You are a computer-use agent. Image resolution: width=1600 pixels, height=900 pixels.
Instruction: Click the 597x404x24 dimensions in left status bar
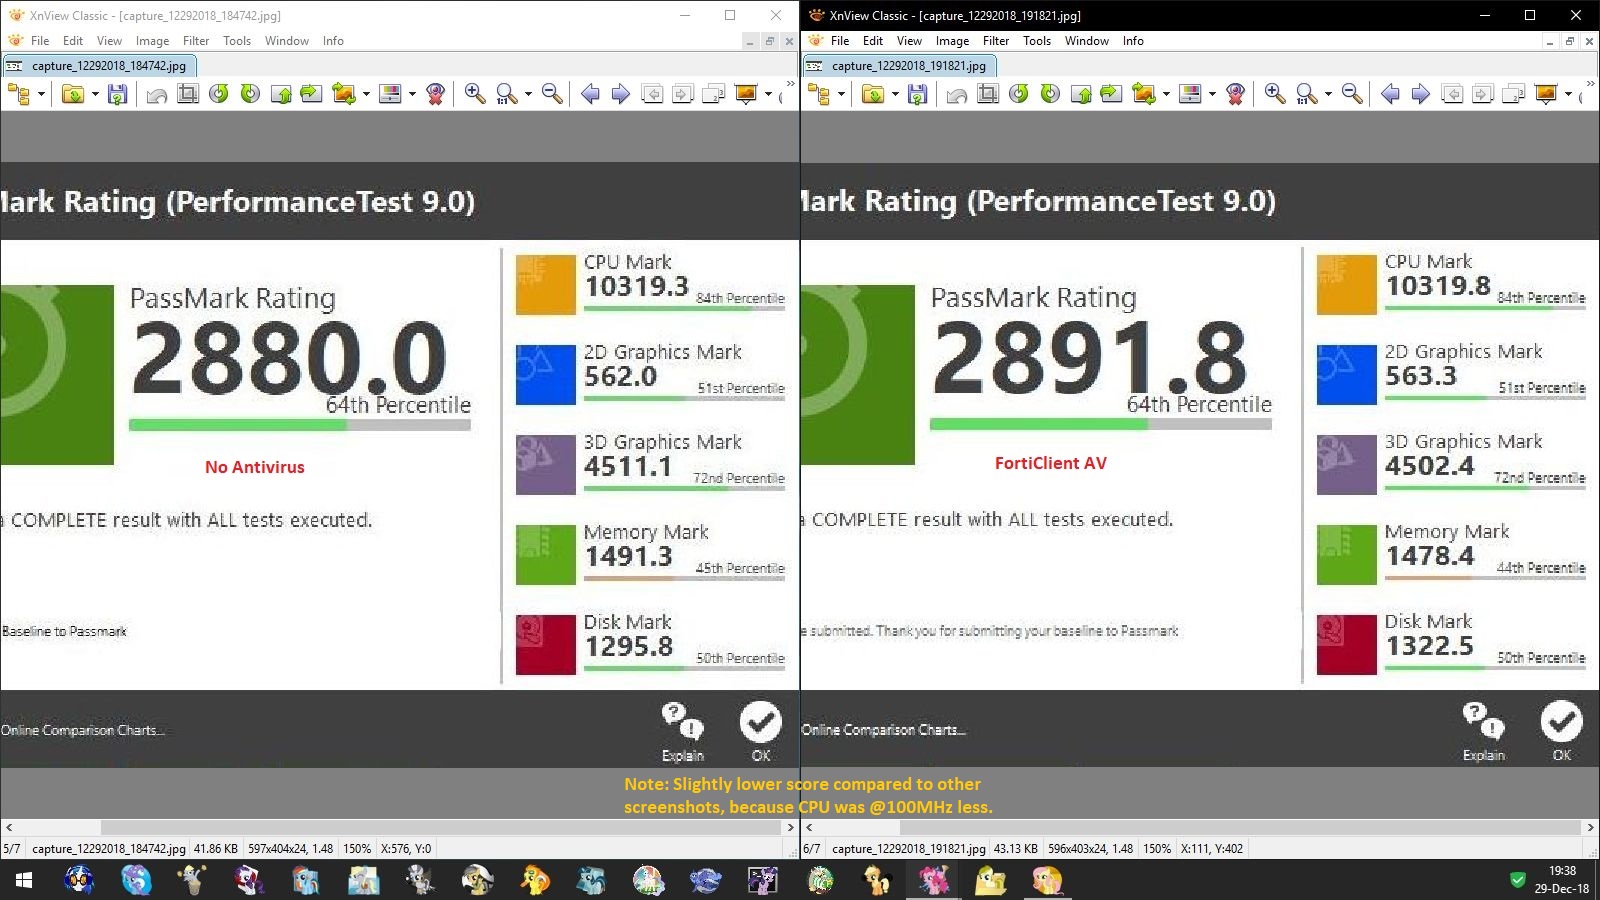[290, 849]
